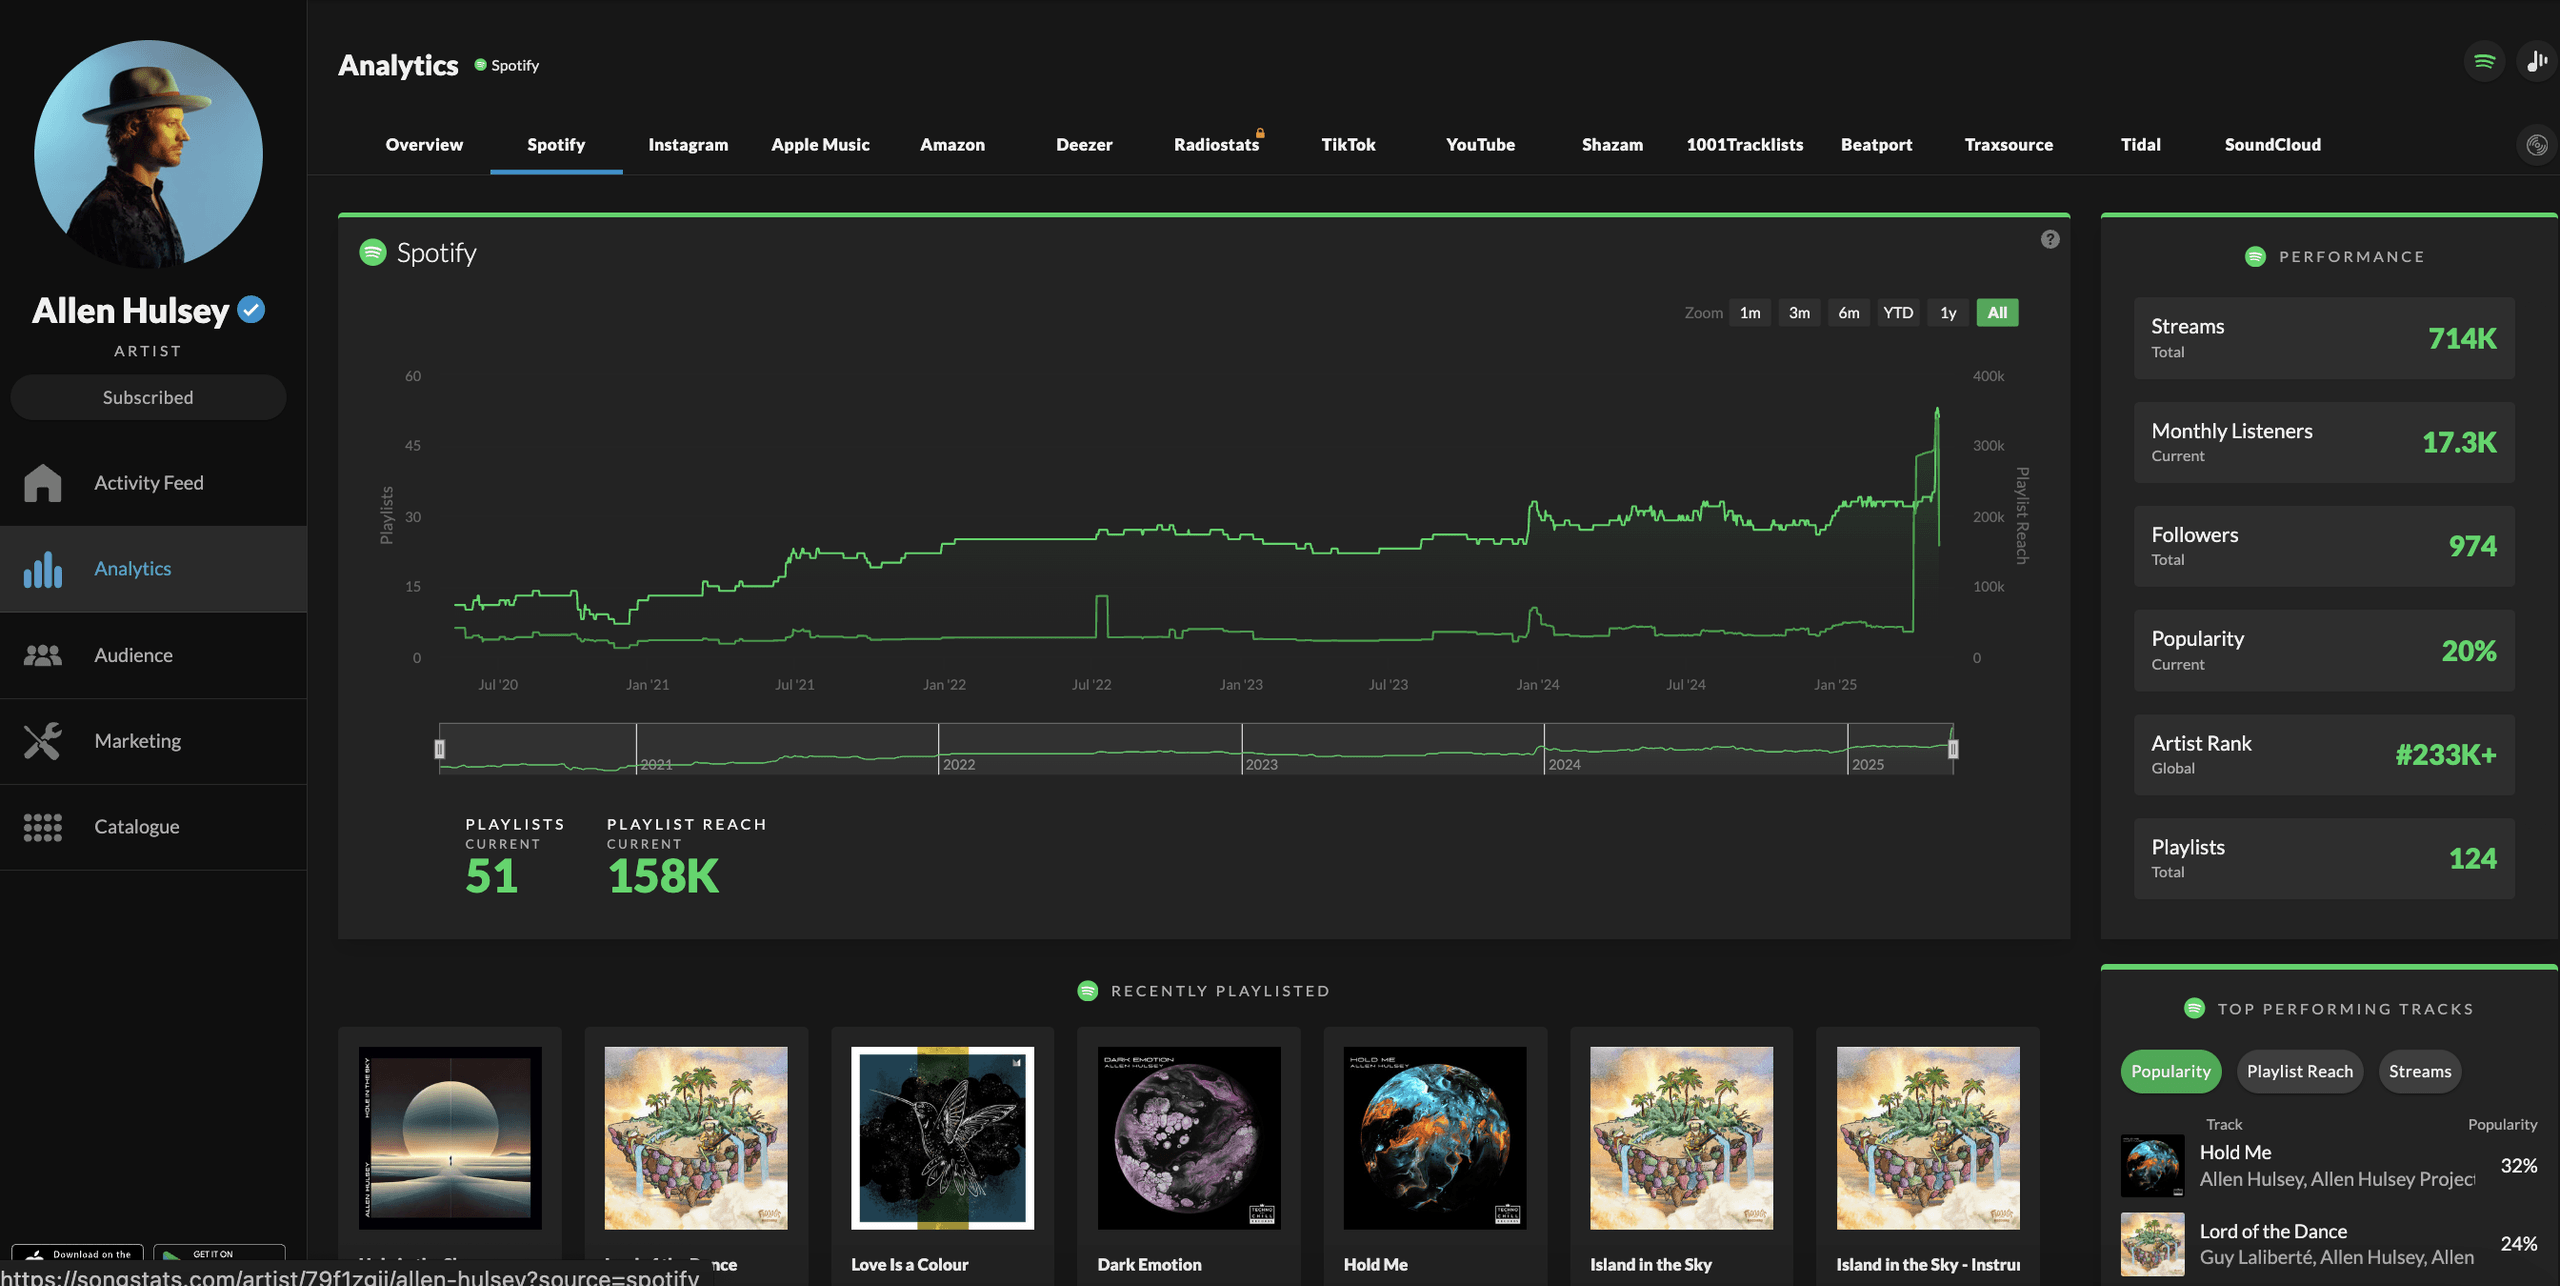Open Hold Me in Top Performing Tracks
2560x1286 pixels.
pos(2329,1166)
